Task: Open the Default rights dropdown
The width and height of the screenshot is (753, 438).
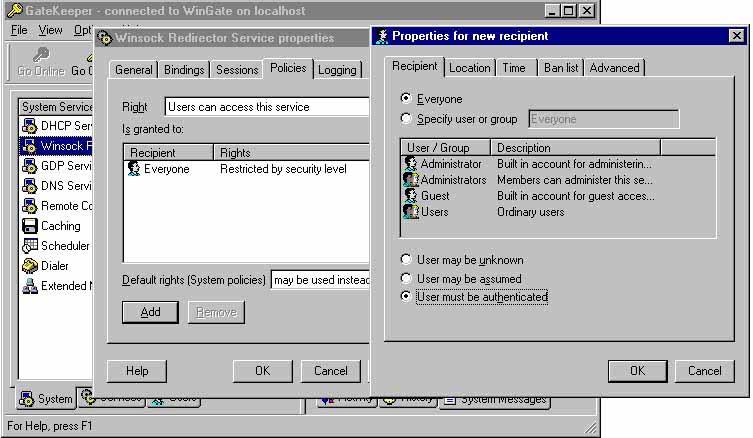Action: [320, 280]
